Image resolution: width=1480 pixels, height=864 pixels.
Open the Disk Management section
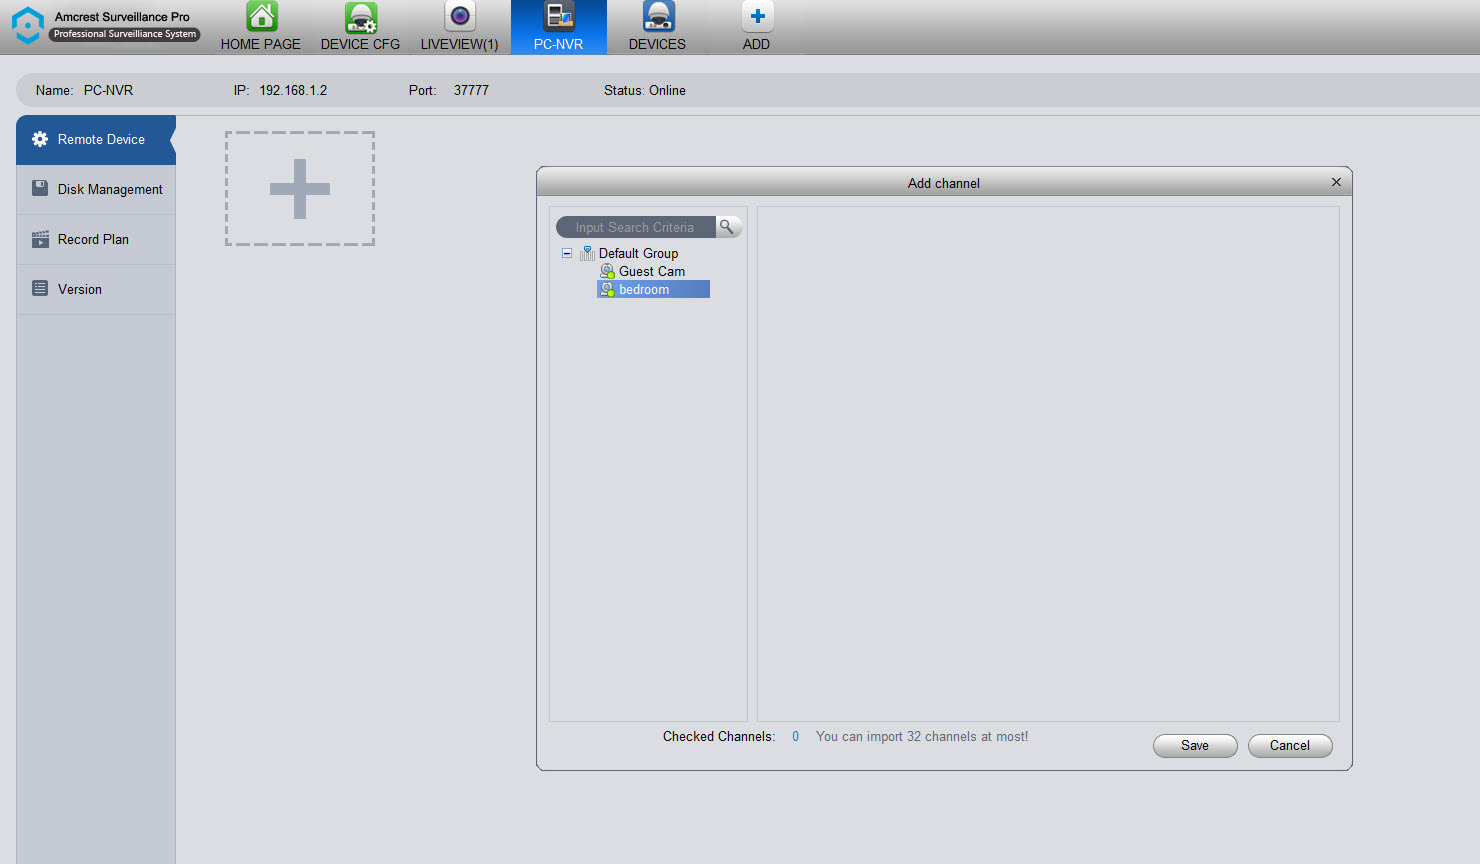click(x=96, y=190)
